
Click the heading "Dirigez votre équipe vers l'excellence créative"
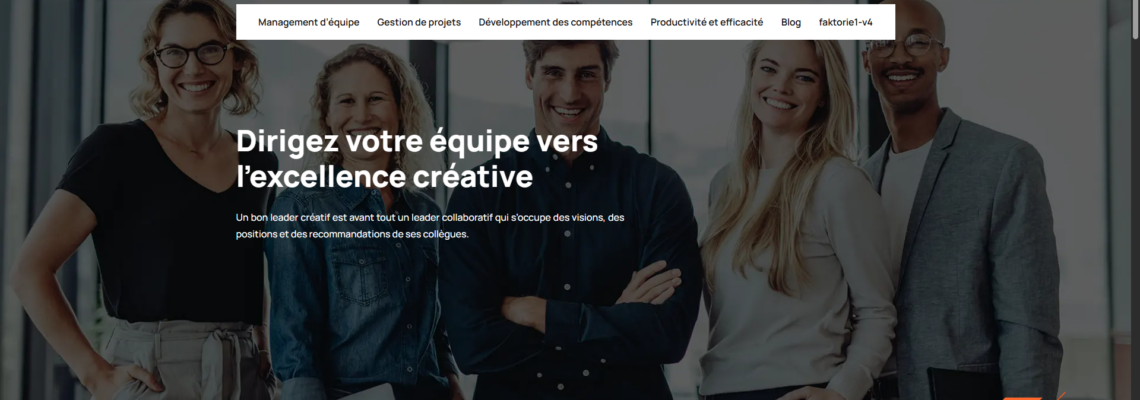pyautogui.click(x=417, y=159)
